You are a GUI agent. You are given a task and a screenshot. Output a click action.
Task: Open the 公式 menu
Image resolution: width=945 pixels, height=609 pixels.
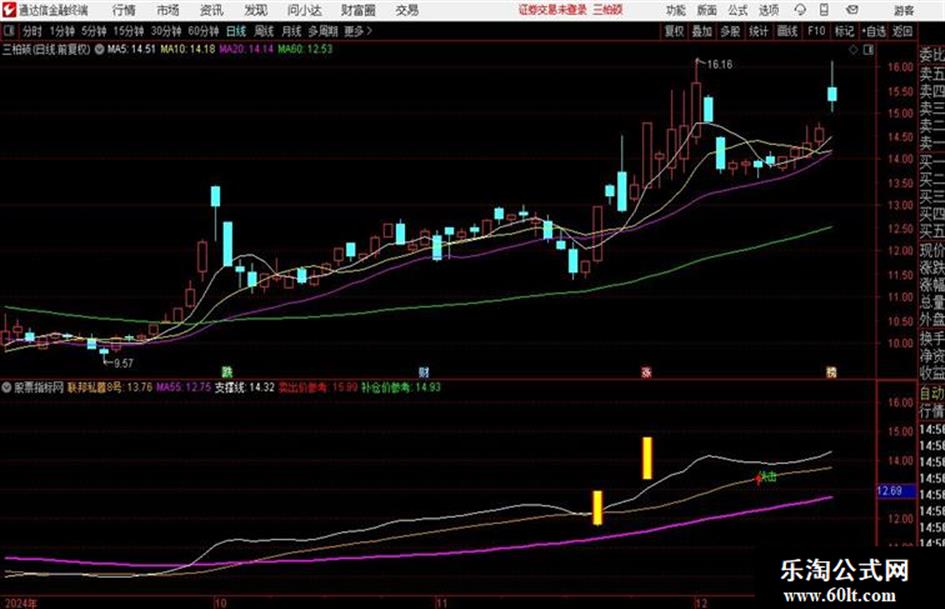(x=738, y=10)
